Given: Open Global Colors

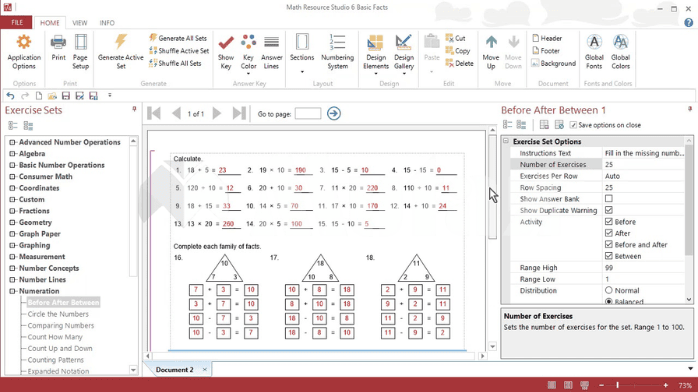Looking at the screenshot, I should [620, 52].
